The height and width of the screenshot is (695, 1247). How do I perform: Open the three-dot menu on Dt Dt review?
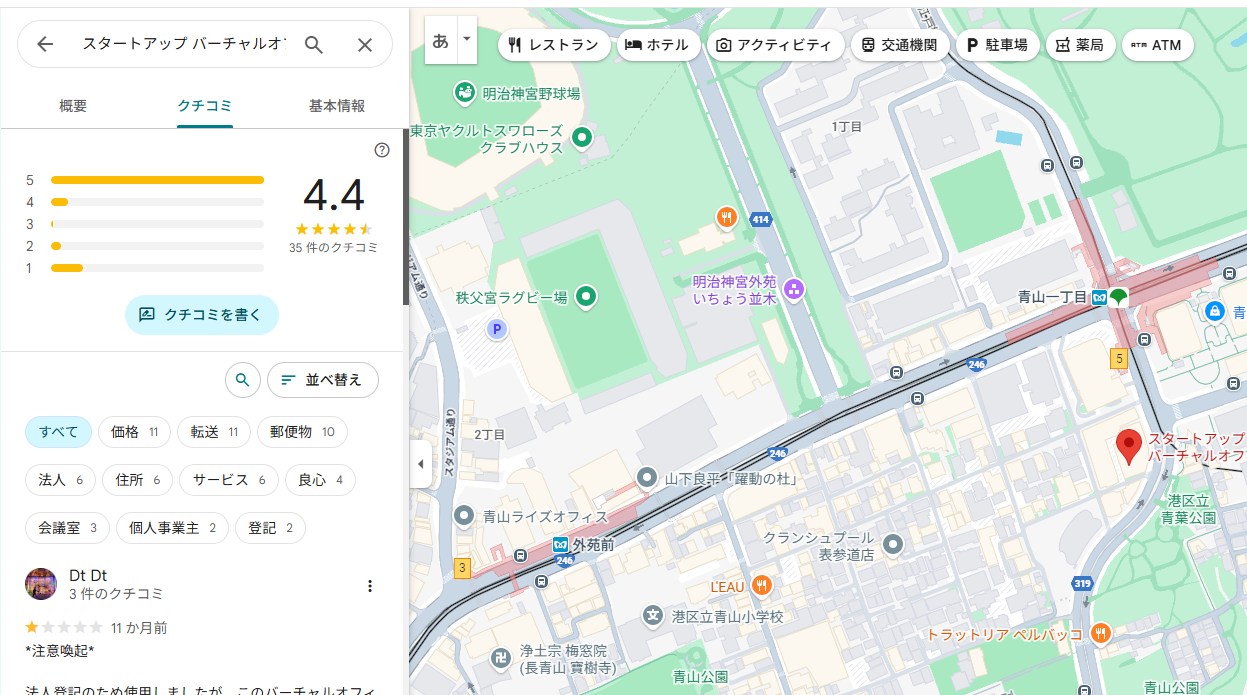tap(370, 586)
